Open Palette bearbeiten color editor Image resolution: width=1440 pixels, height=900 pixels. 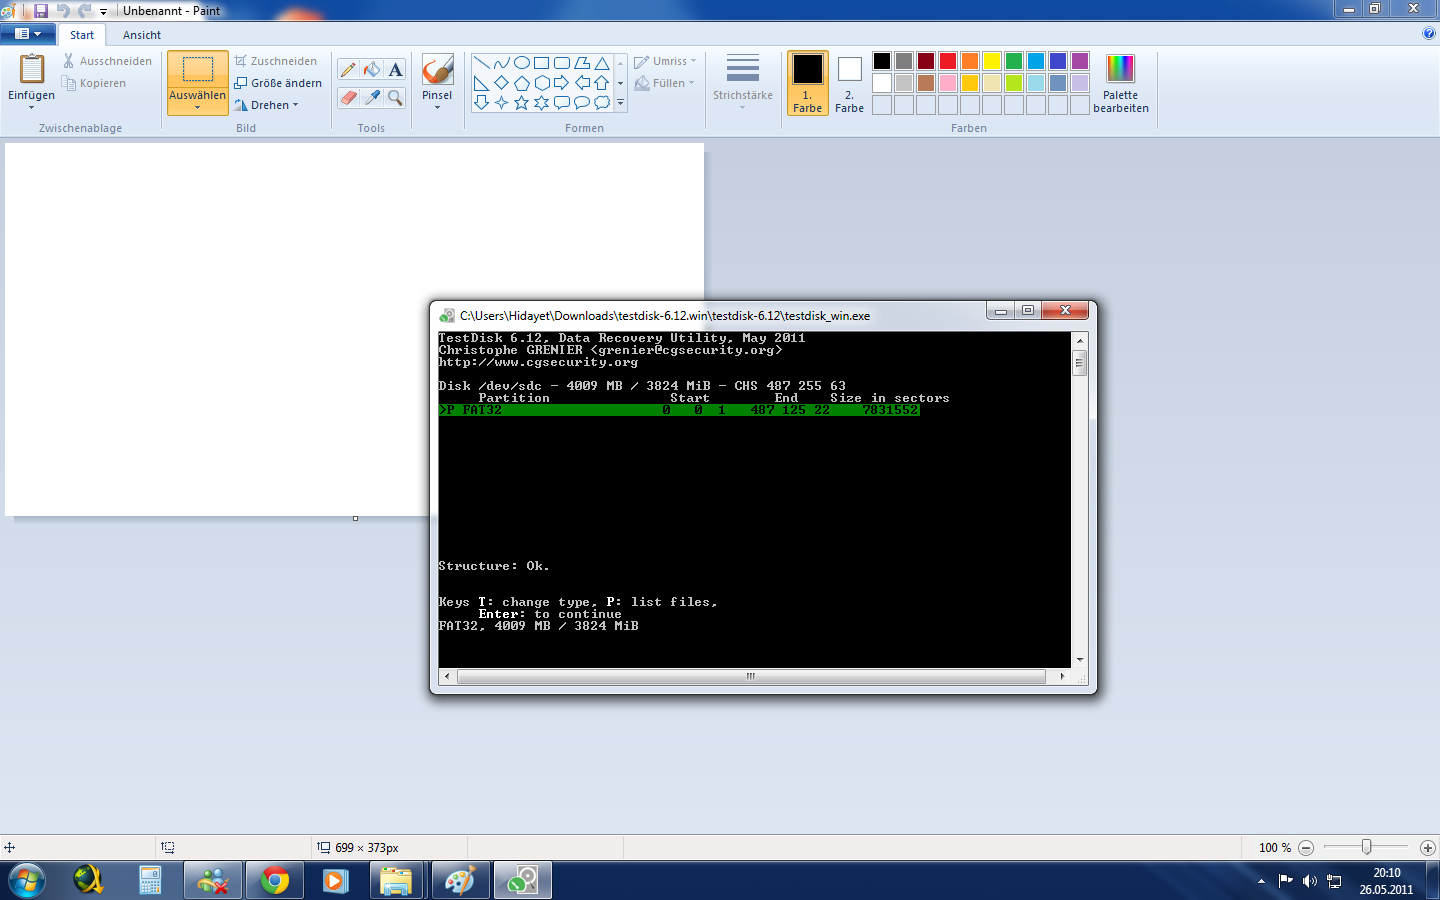1120,83
